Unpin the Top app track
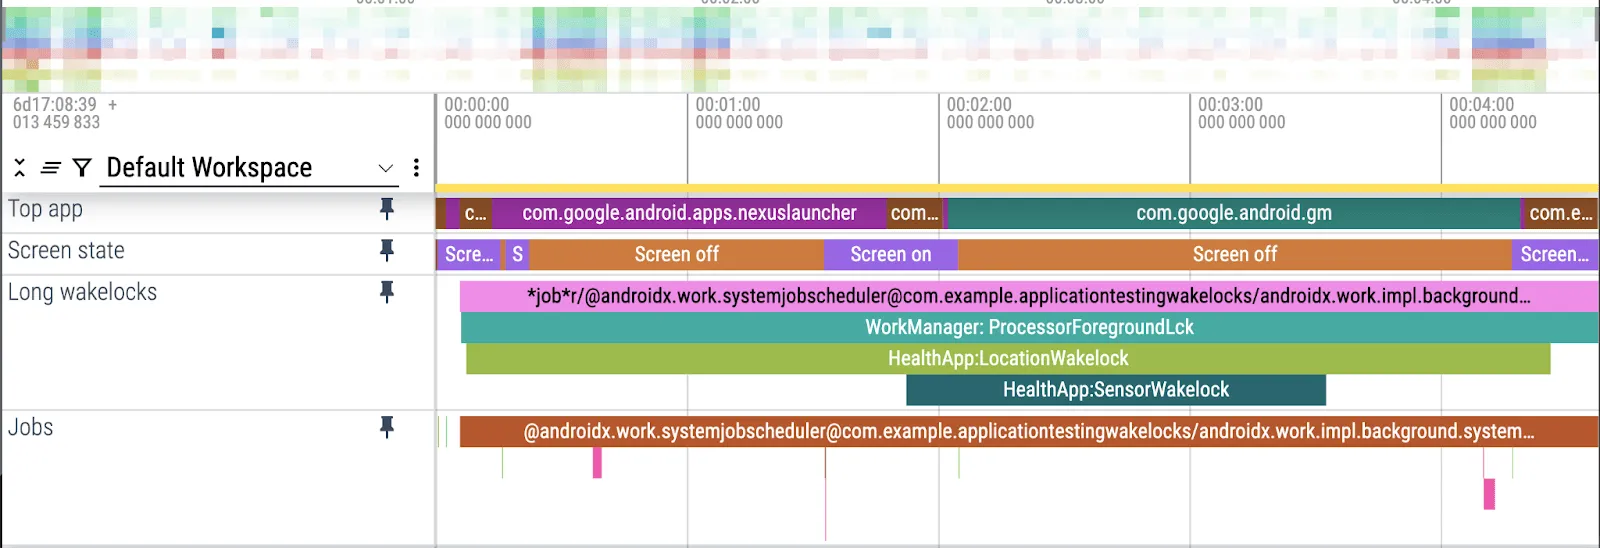Viewport: 1600px width, 548px height. point(386,209)
